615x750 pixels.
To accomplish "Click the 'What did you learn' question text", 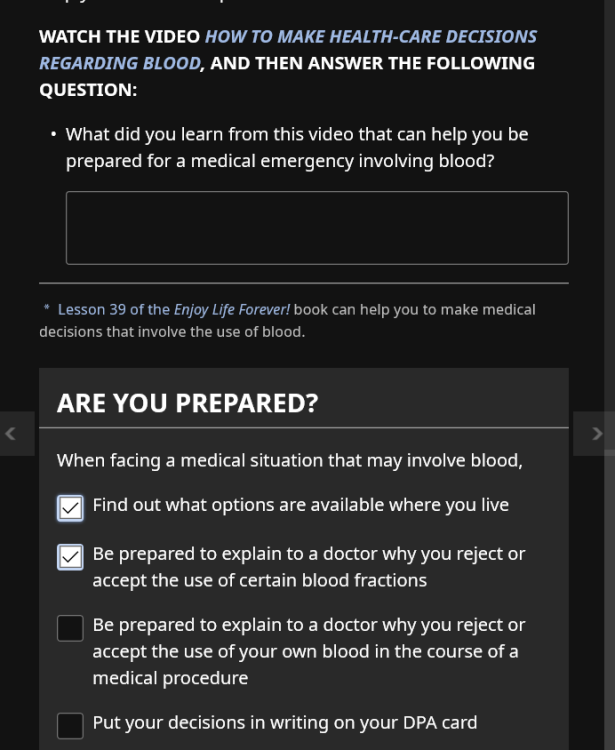I will (296, 147).
